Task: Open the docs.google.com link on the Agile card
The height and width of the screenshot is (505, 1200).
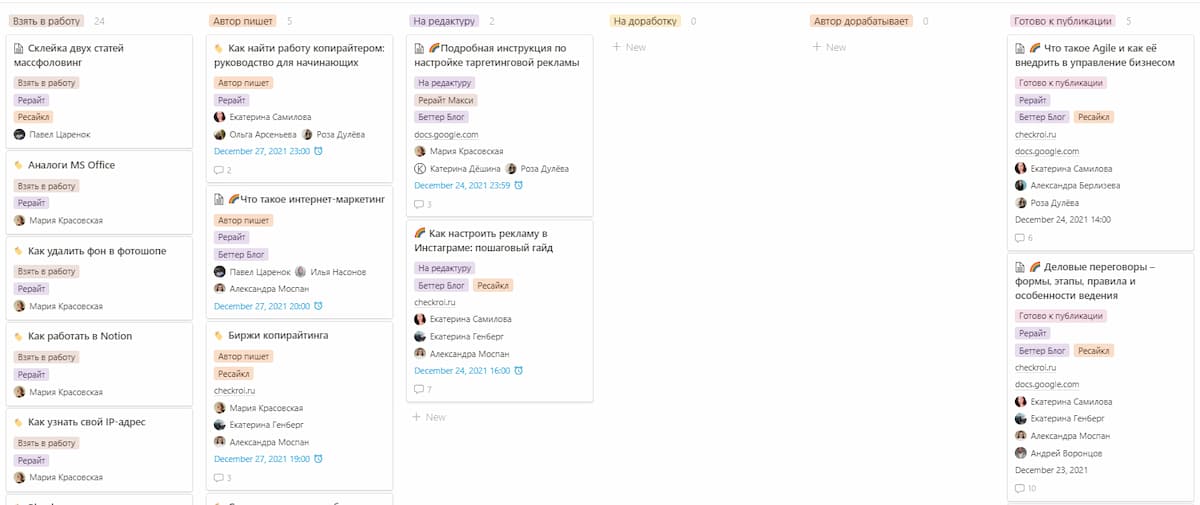Action: (1047, 151)
